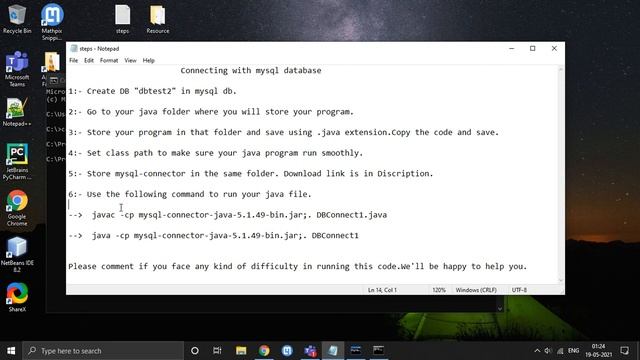The image size is (640, 360).
Task: Open Task View from the taskbar
Action: point(217,351)
